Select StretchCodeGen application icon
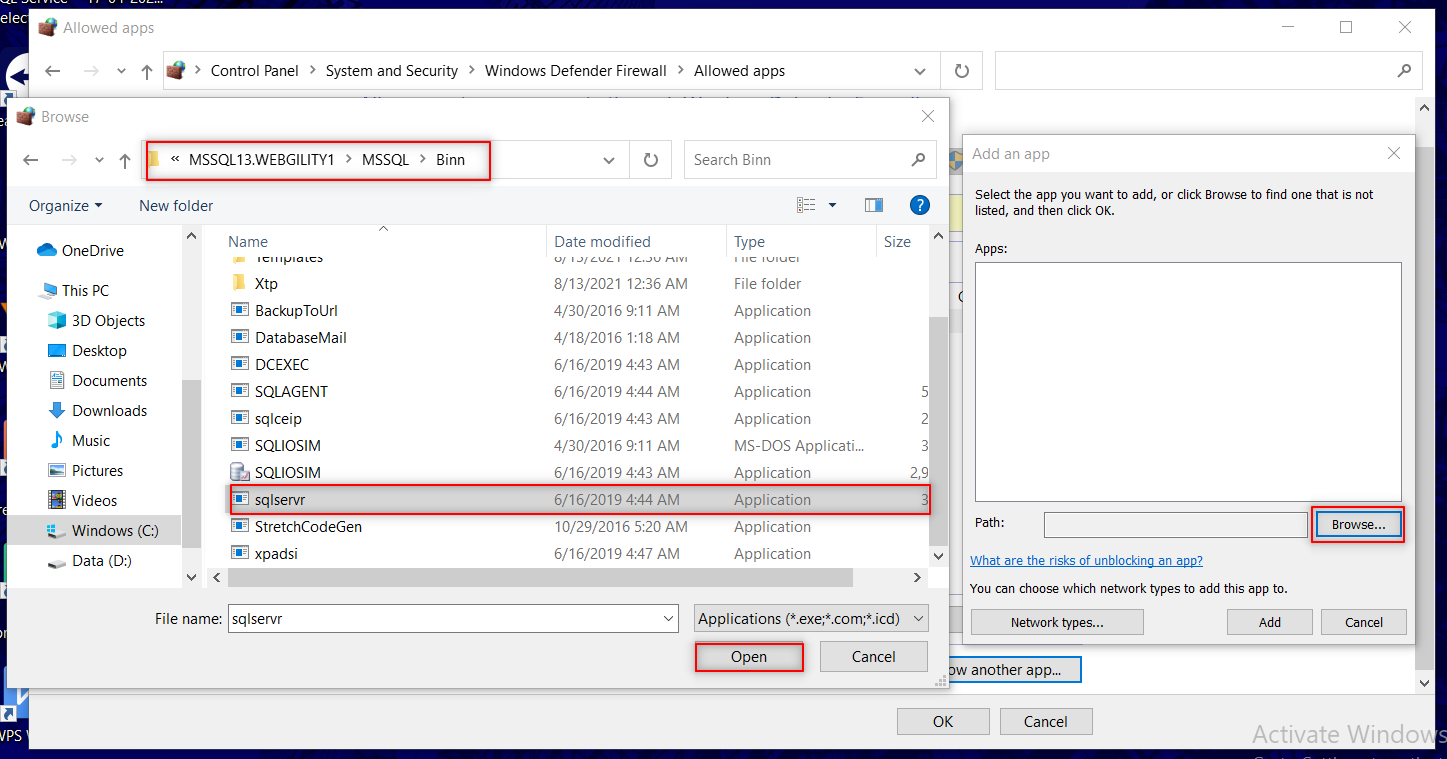This screenshot has height=759, width=1447. point(239,527)
